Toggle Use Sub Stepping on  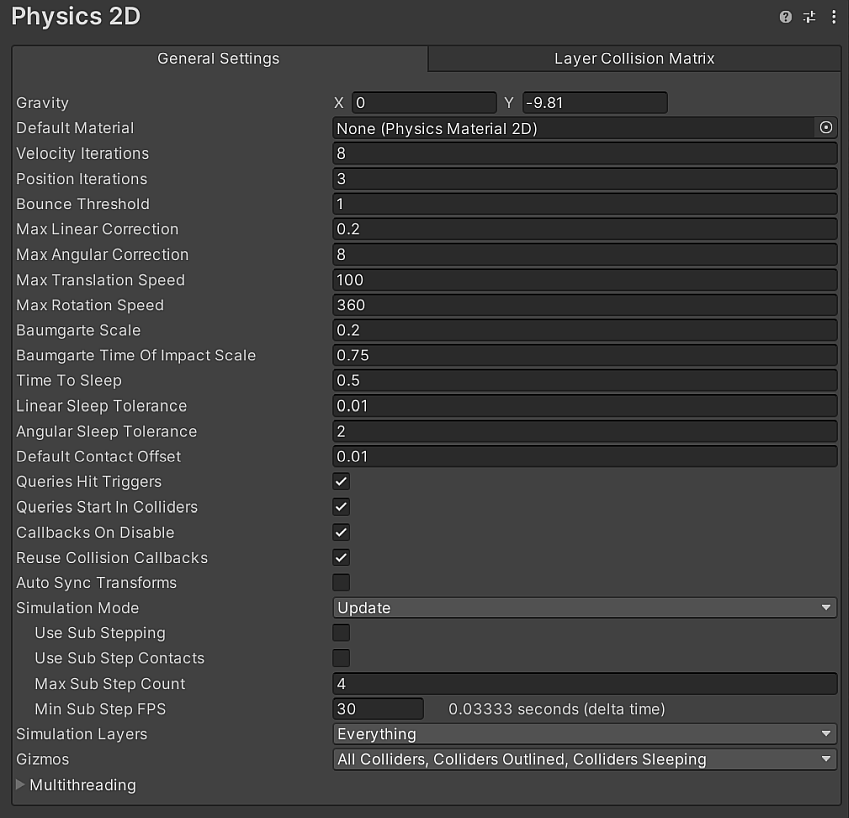point(340,632)
